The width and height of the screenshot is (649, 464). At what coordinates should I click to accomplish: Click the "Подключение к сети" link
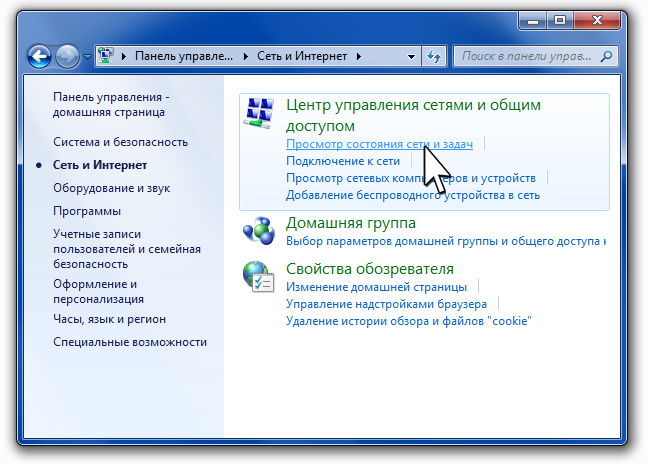tap(343, 161)
